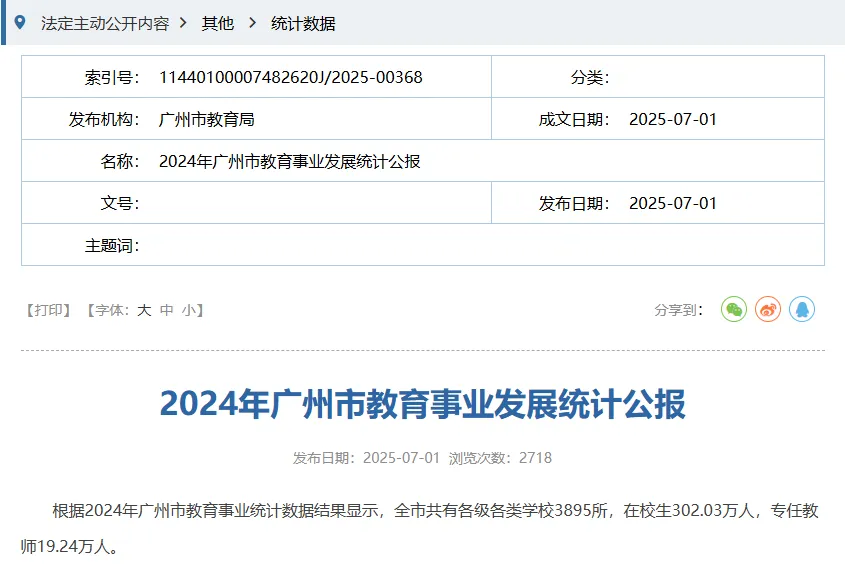
Task: Click 浏览次数：2718 view count
Action: tap(500, 458)
